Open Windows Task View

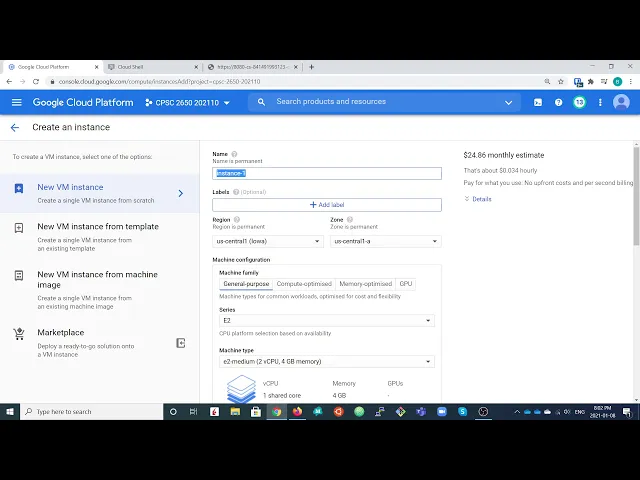[193, 411]
